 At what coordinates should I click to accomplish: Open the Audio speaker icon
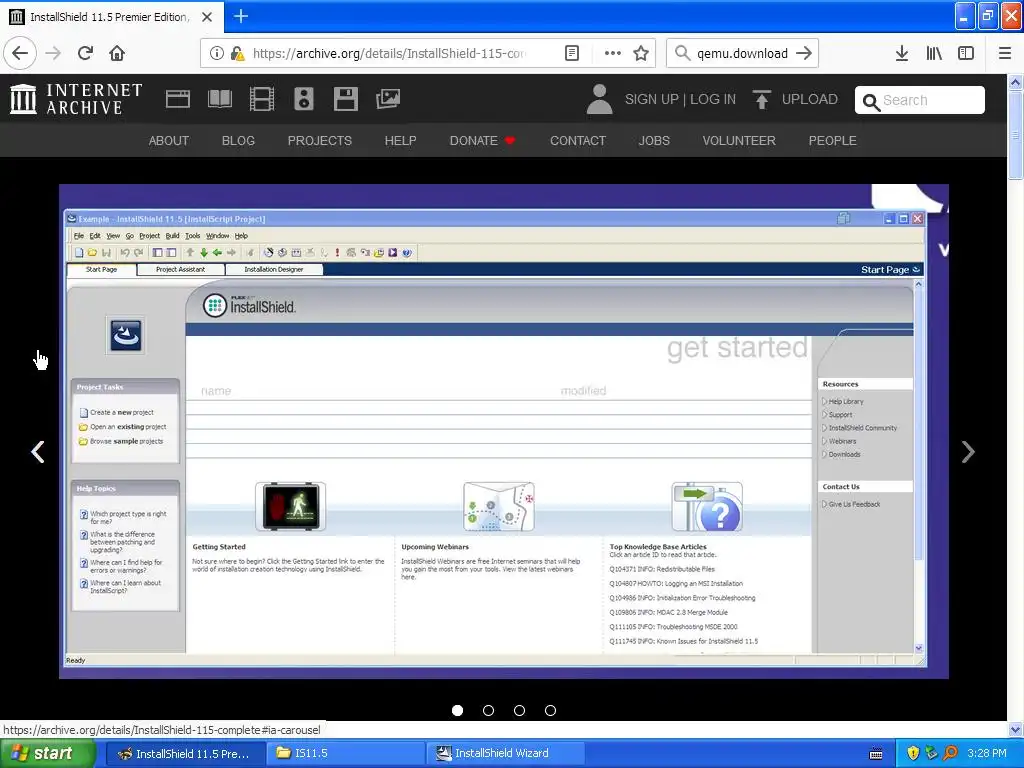pyautogui.click(x=304, y=99)
